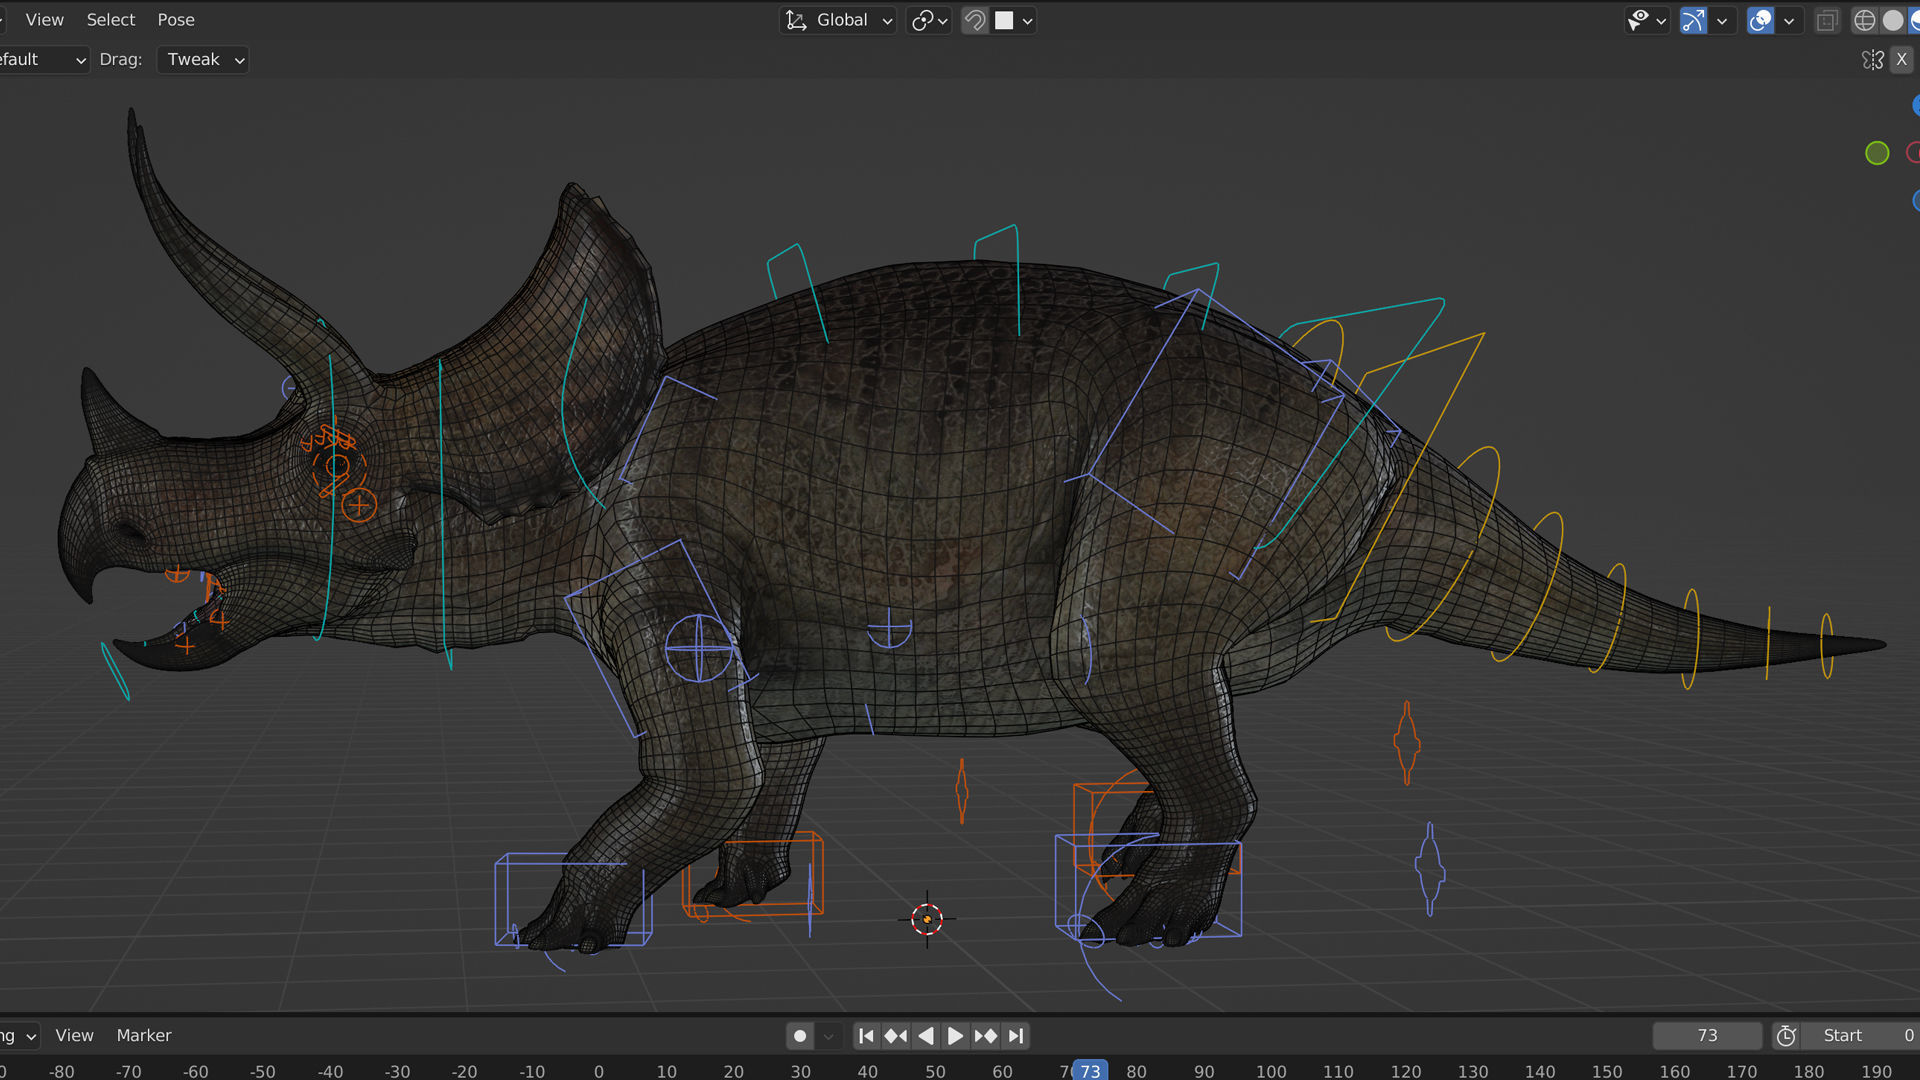Expand the auto keyframing options arrow
Viewport: 1920px width, 1080px height.
pyautogui.click(x=828, y=1036)
